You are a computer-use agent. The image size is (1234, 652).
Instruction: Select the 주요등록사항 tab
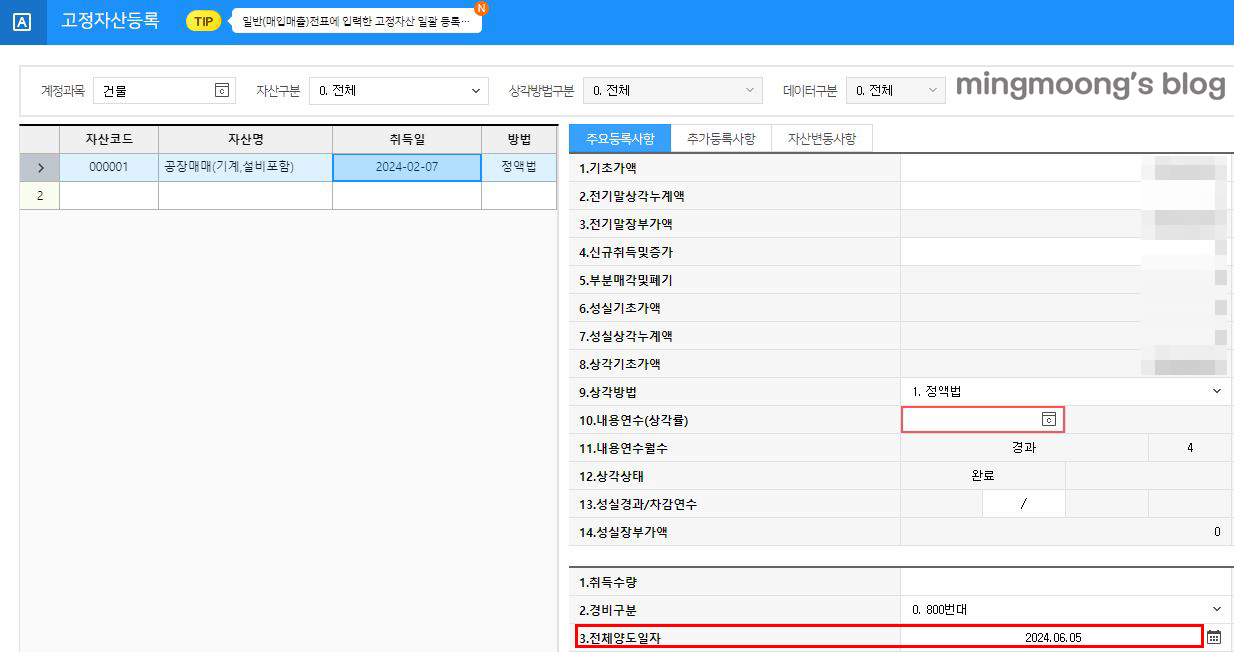pyautogui.click(x=620, y=137)
